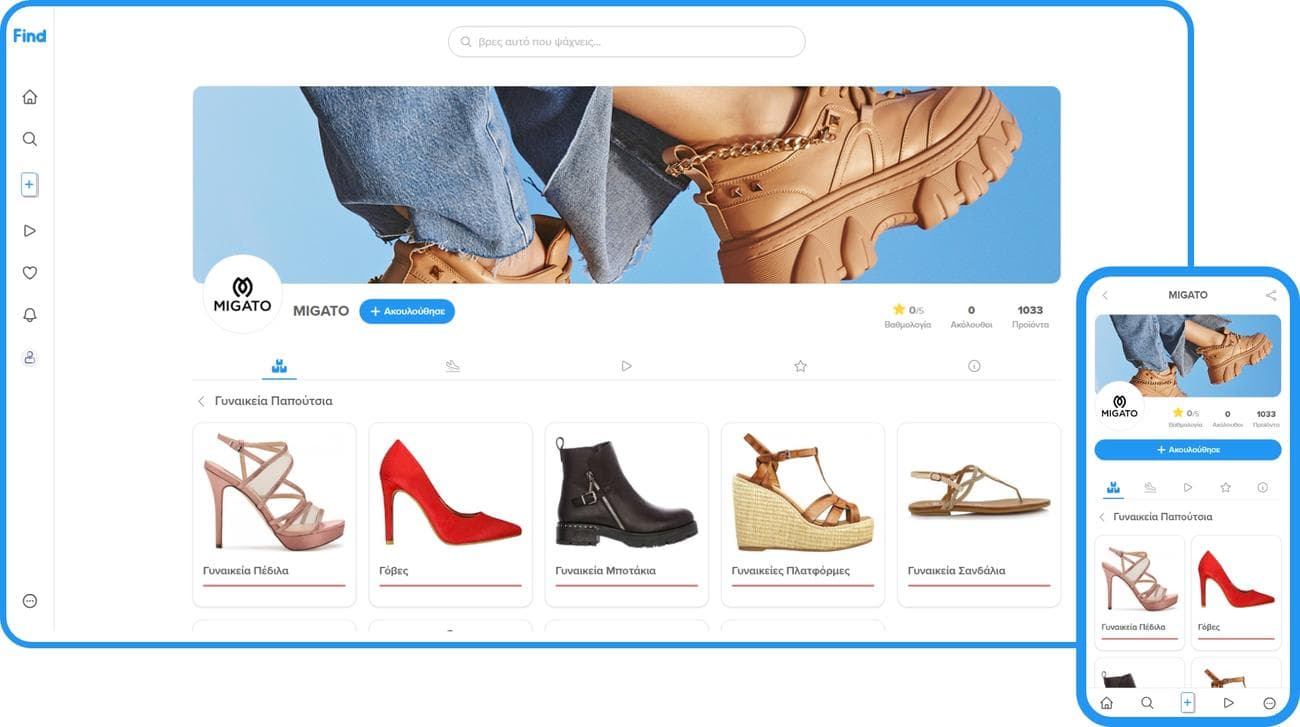Open search from the left sidebar icon
Image resolution: width=1300 pixels, height=727 pixels.
point(30,139)
